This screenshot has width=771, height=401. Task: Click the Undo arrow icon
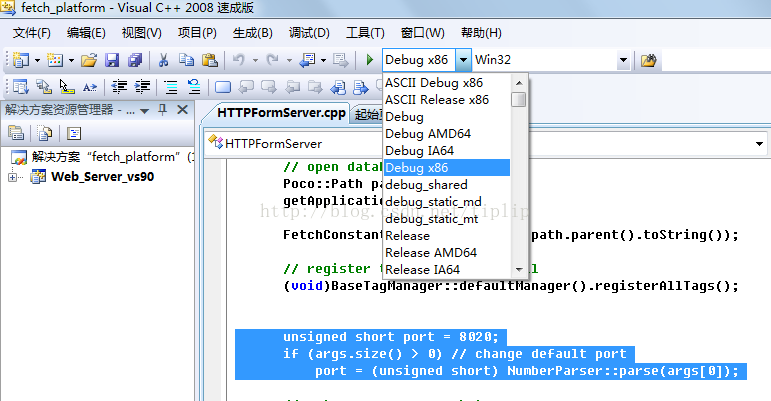click(x=239, y=60)
